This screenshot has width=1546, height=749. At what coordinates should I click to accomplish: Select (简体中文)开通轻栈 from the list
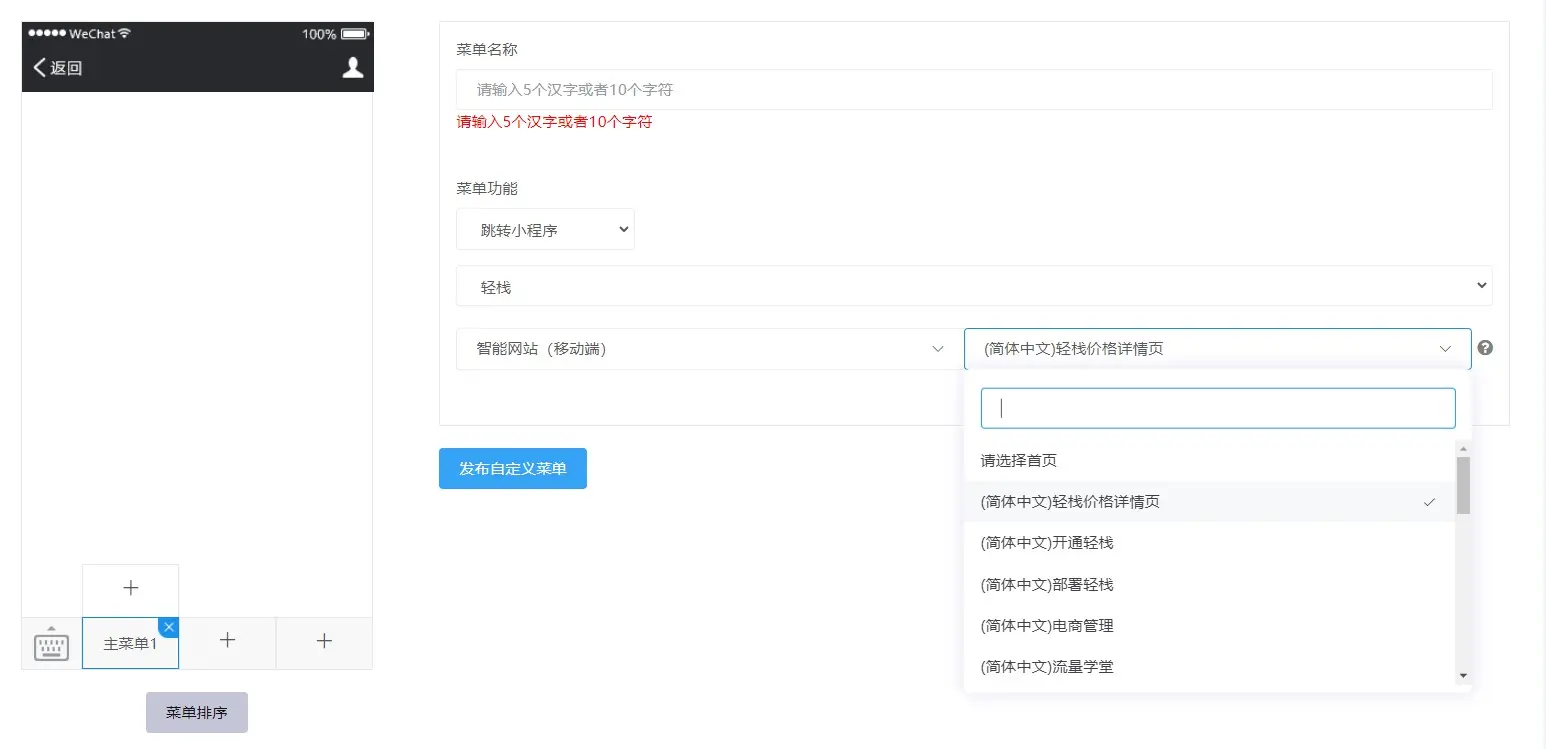(x=1047, y=543)
